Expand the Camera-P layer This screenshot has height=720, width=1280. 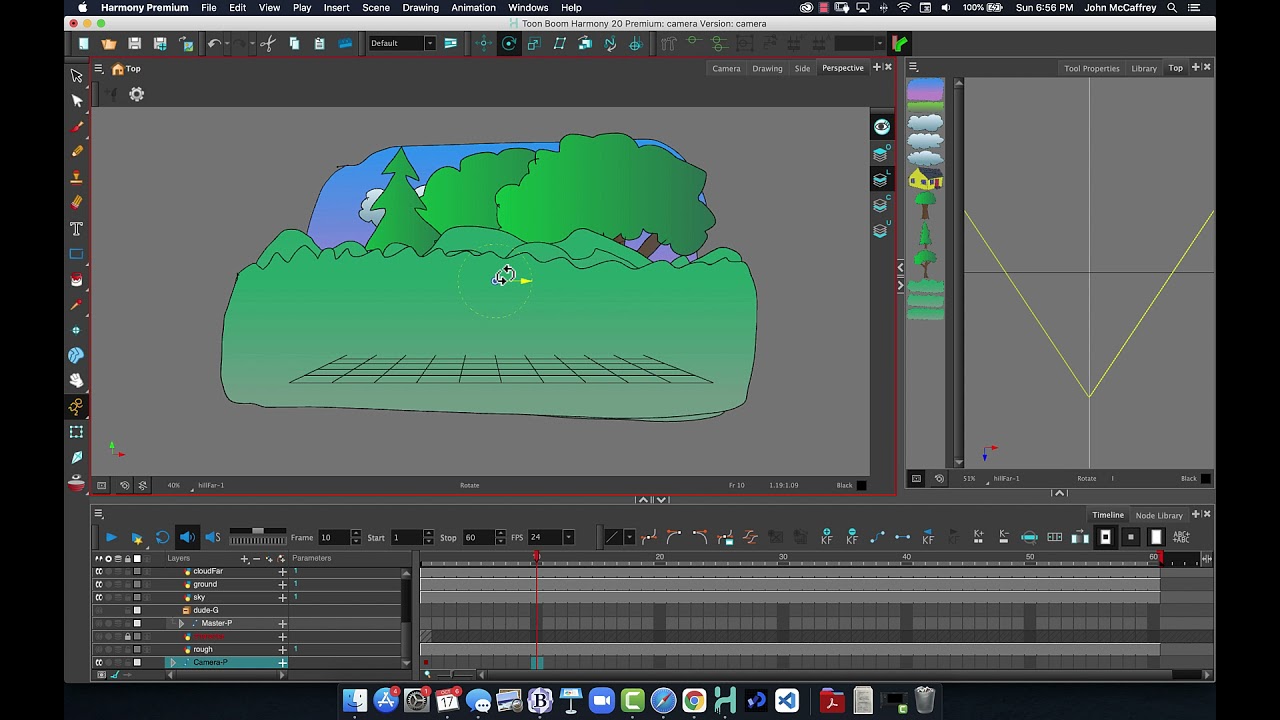pos(172,663)
